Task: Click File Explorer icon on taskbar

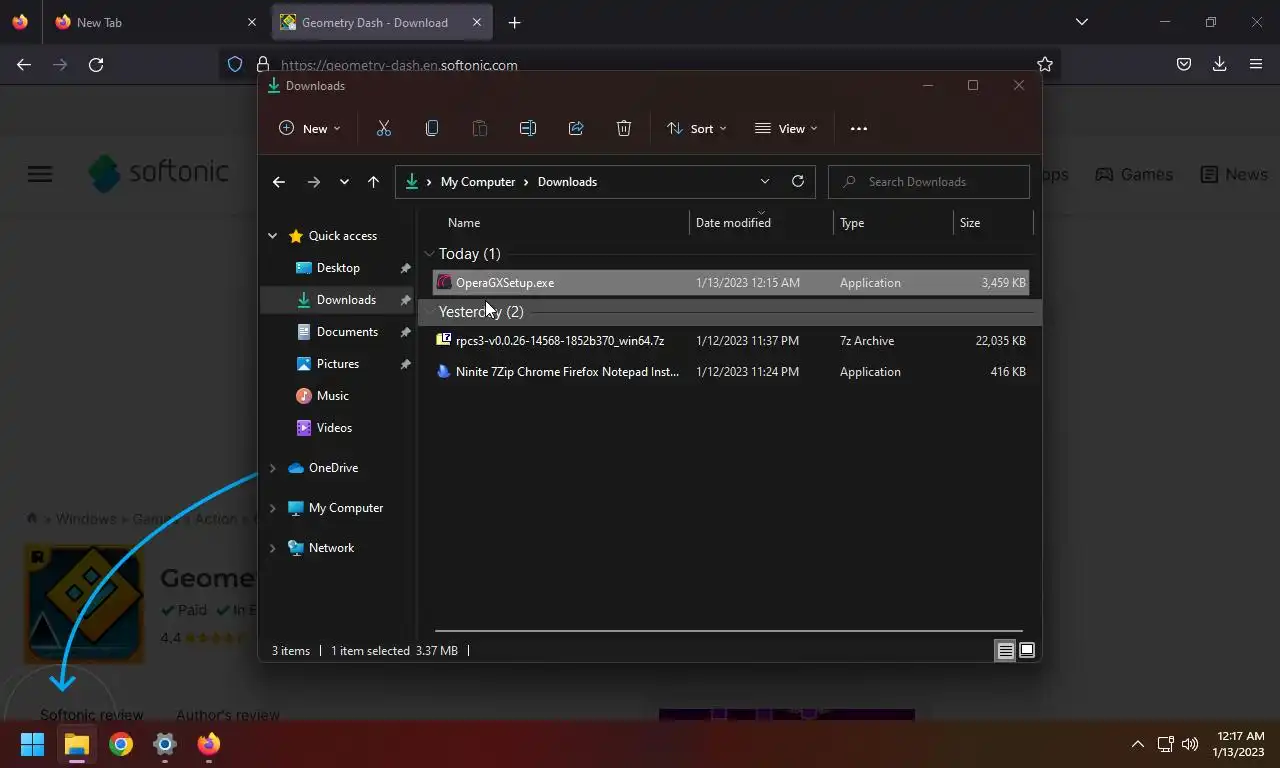Action: coord(77,744)
